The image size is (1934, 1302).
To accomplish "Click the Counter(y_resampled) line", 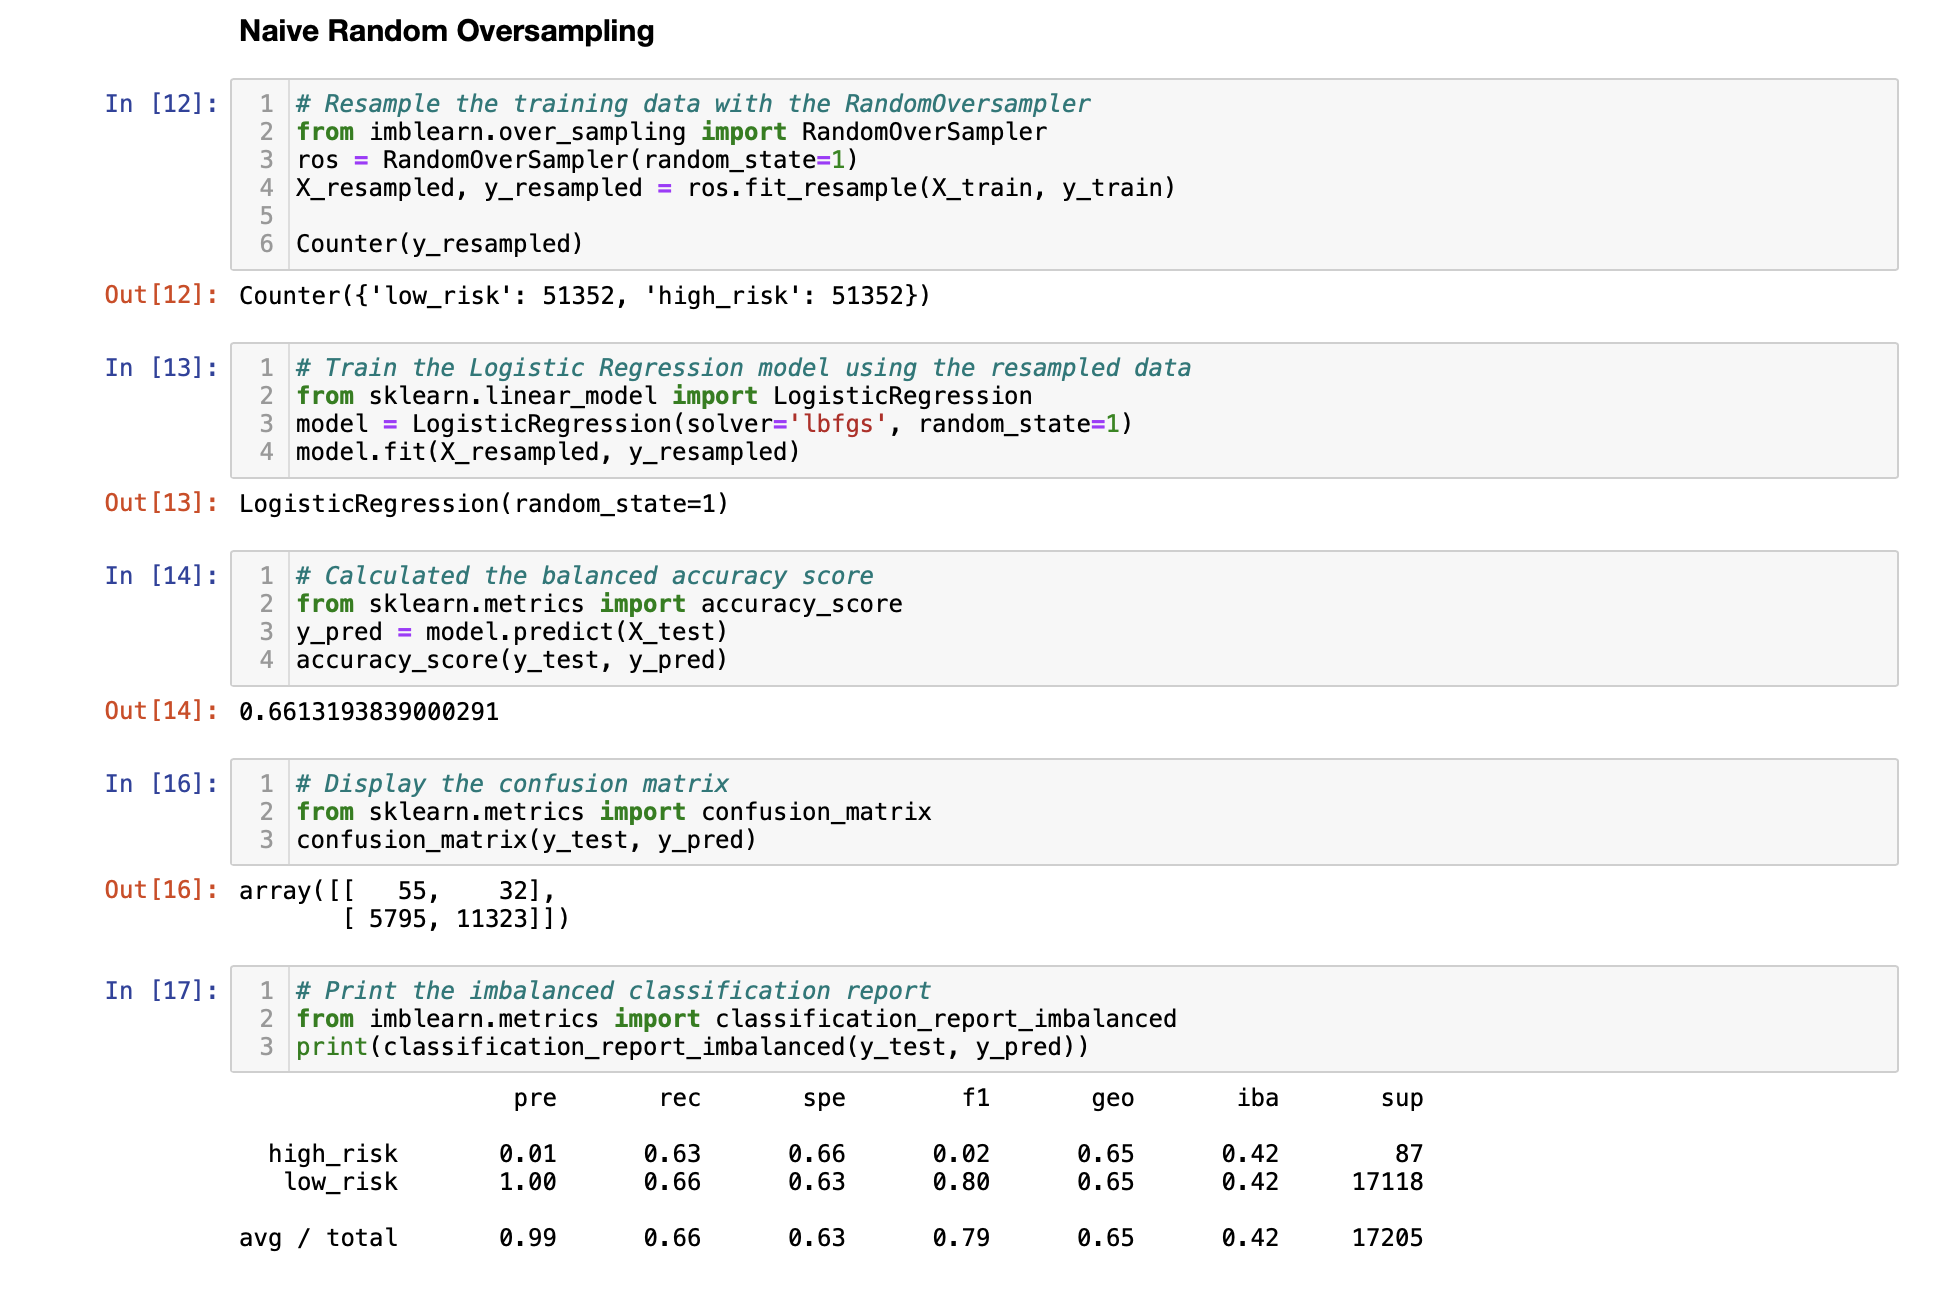I will (439, 243).
